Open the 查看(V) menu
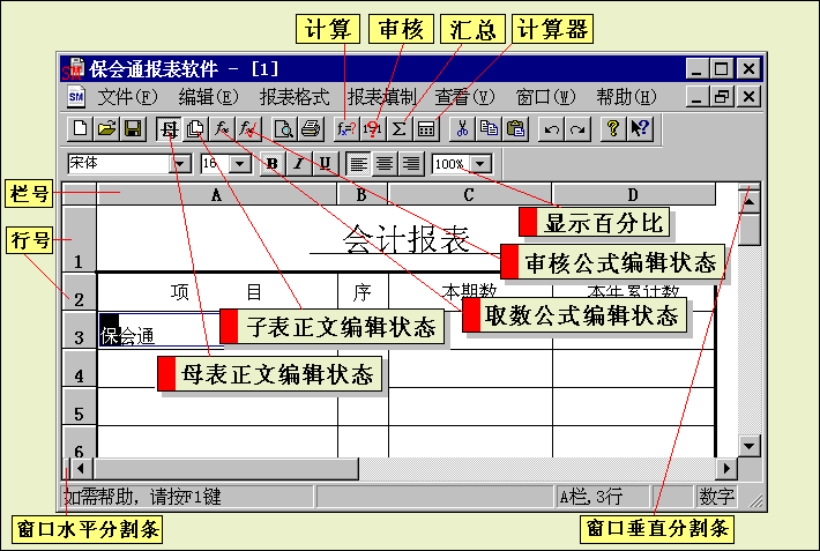Viewport: 820px width, 551px height. pyautogui.click(x=464, y=97)
